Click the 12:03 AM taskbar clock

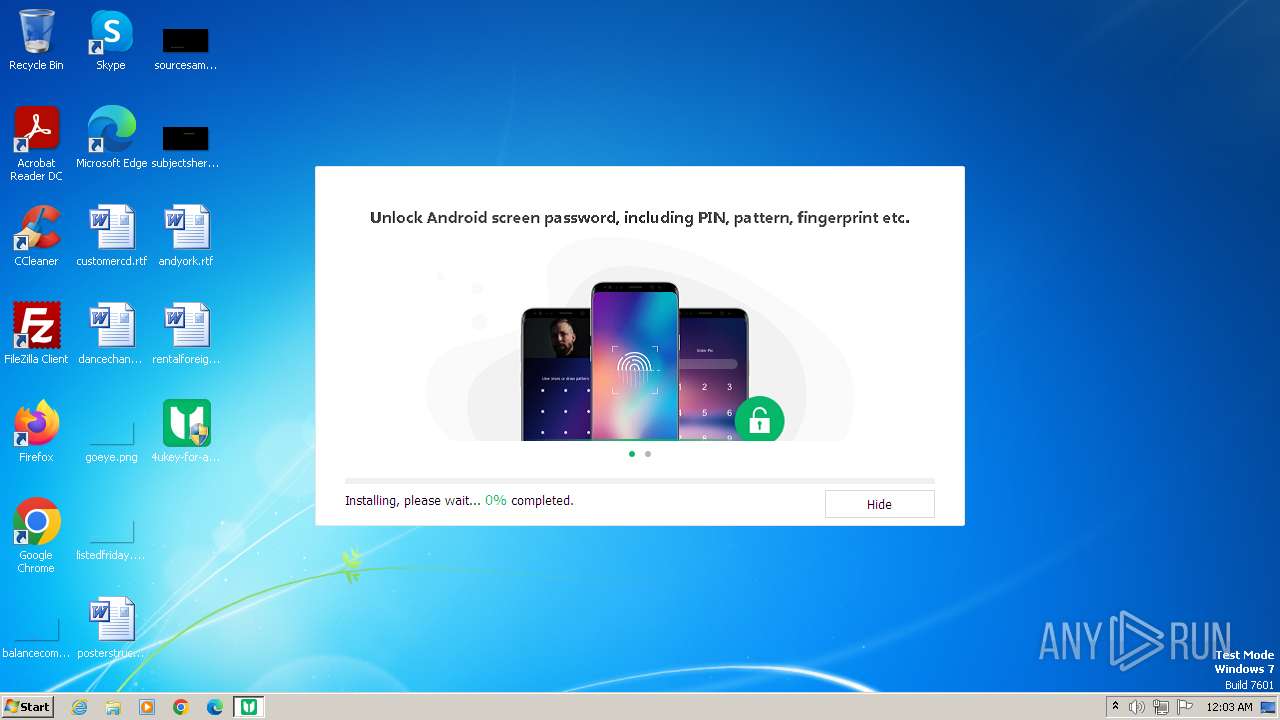coord(1229,707)
